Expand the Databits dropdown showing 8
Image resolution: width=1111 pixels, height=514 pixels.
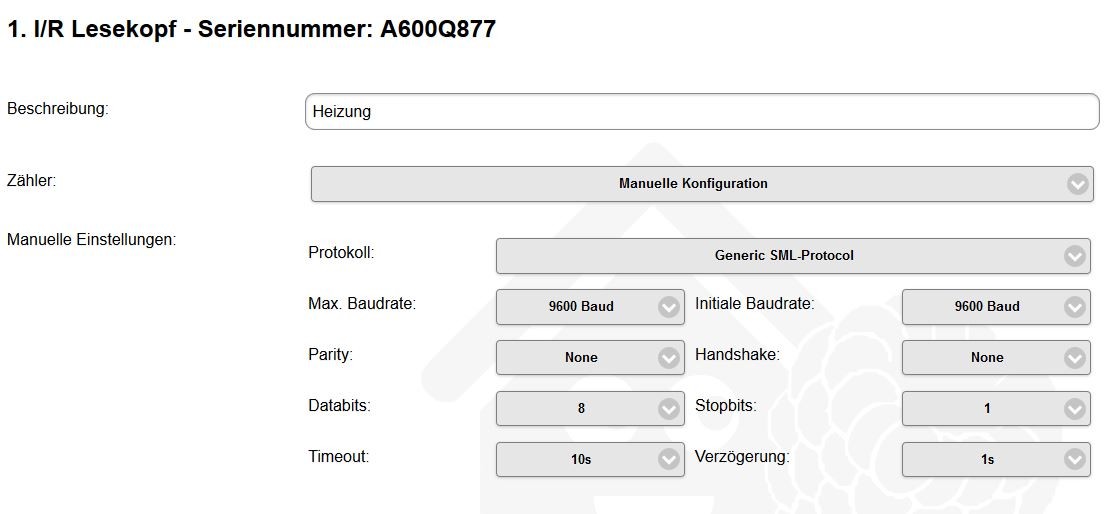coord(580,409)
